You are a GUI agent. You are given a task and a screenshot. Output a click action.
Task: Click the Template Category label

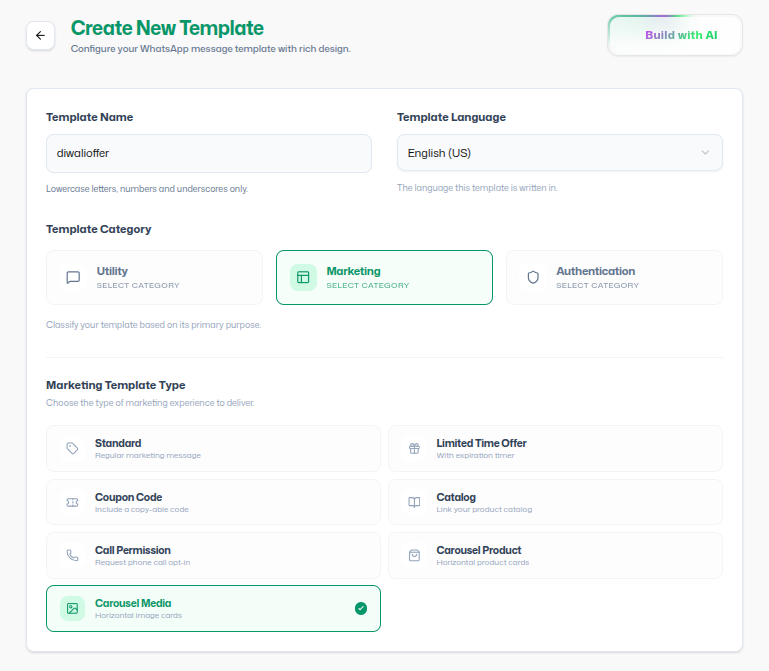coord(99,229)
